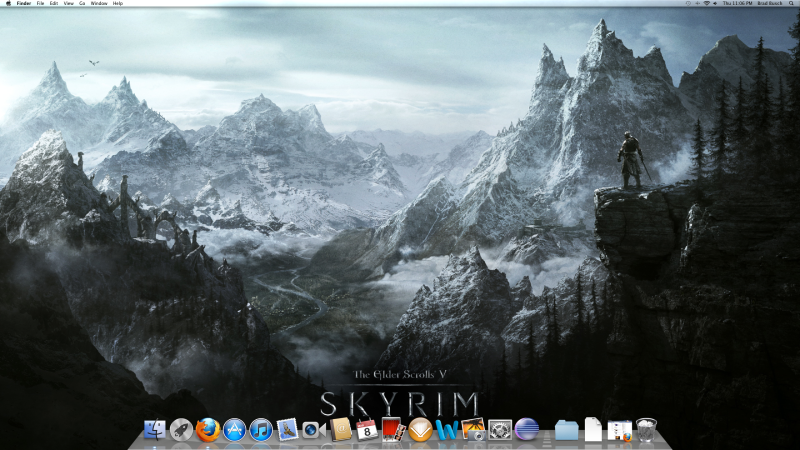Launch Launchpad rocket icon in dock
Screen dimensions: 800x450
point(181,430)
